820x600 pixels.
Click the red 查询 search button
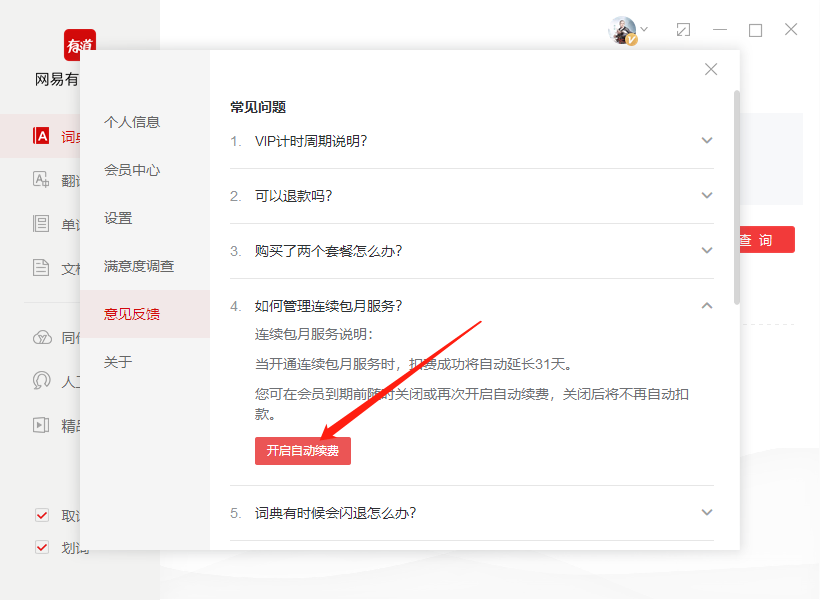pyautogui.click(x=766, y=240)
